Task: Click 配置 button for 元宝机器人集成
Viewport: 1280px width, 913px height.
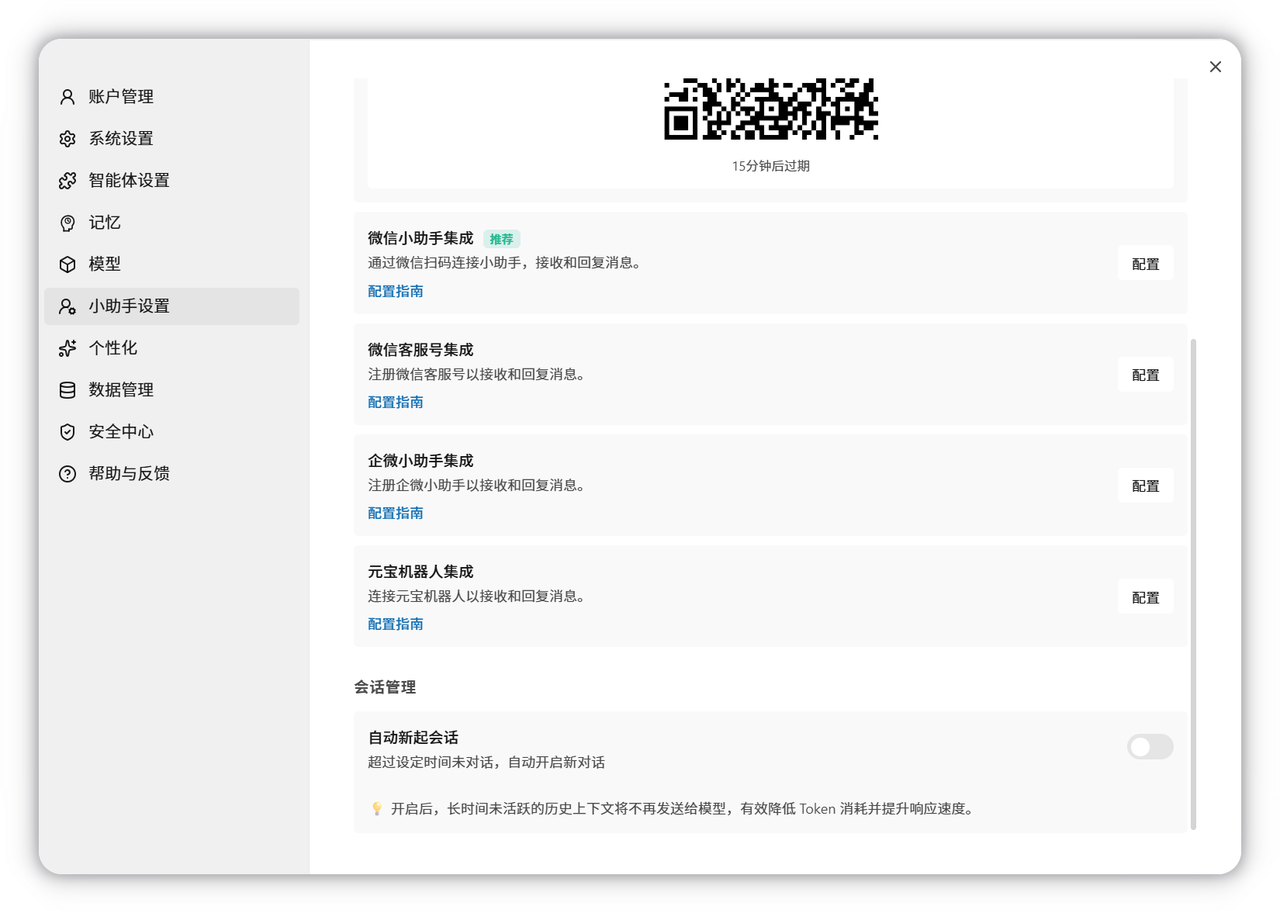Action: [1145, 597]
